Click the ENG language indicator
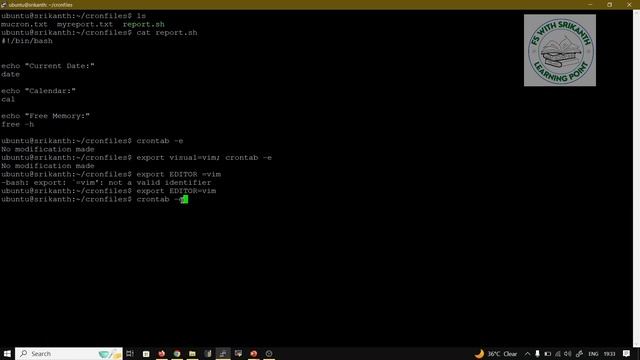Screen dimensions: 640x360 click(593, 354)
